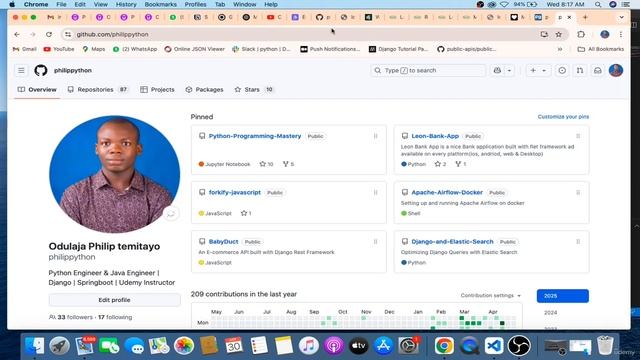Select the 2025 contribution year button
This screenshot has height=360, width=640.
pos(562,296)
